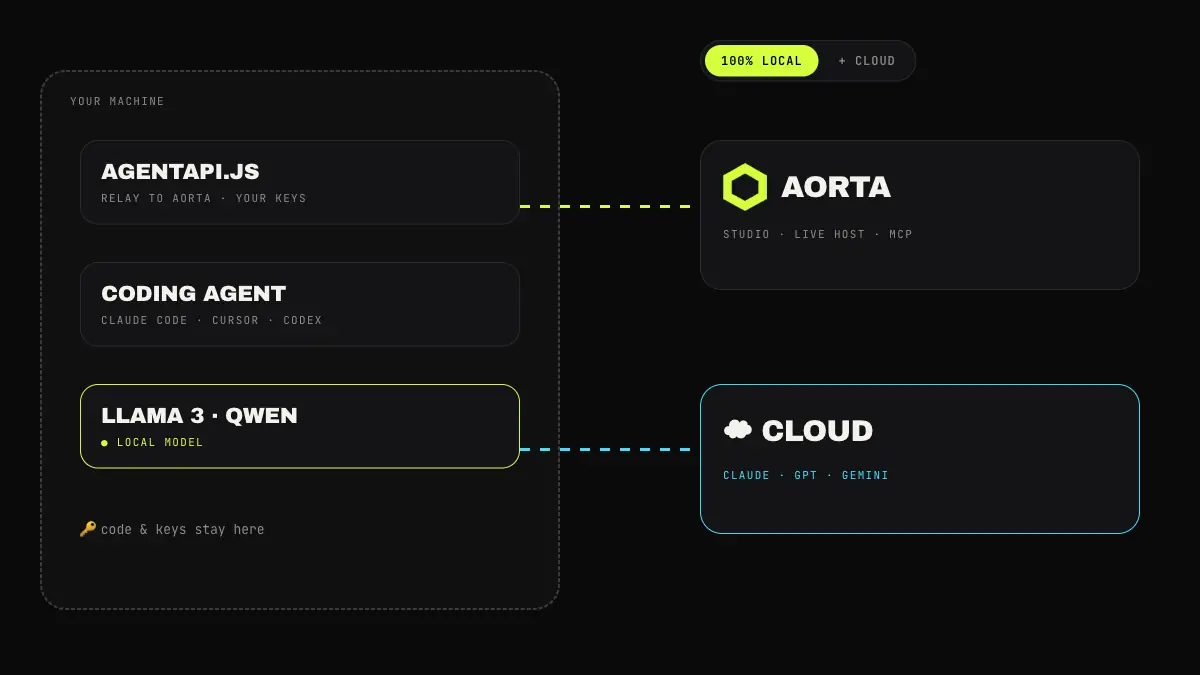
Task: Click the green dot beside LOCAL MODEL
Action: [x=104, y=443]
